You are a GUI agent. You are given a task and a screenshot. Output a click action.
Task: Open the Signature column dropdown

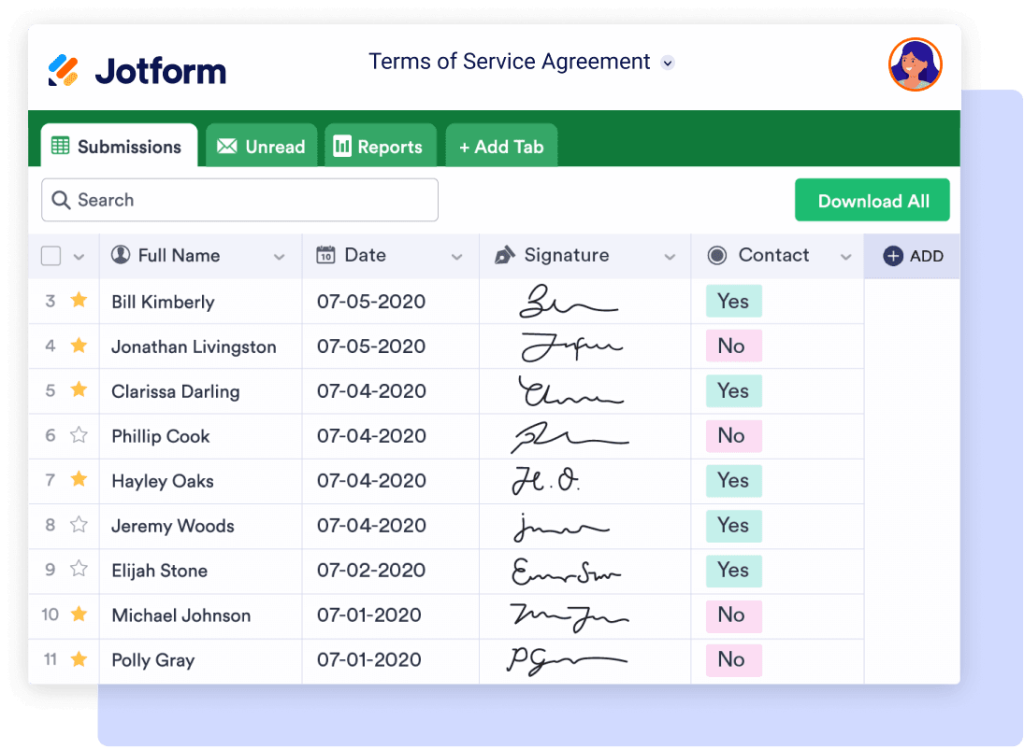669,257
